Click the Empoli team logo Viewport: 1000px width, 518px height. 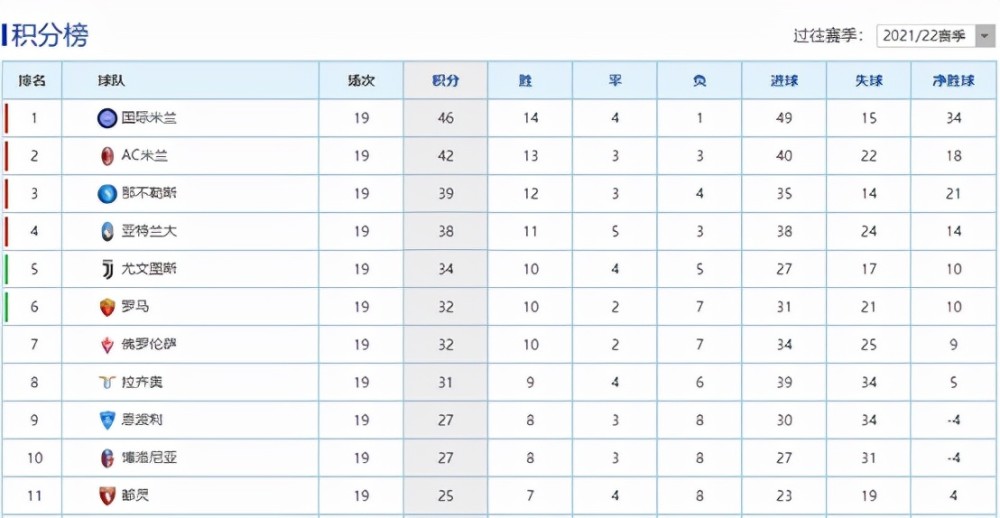(107, 420)
